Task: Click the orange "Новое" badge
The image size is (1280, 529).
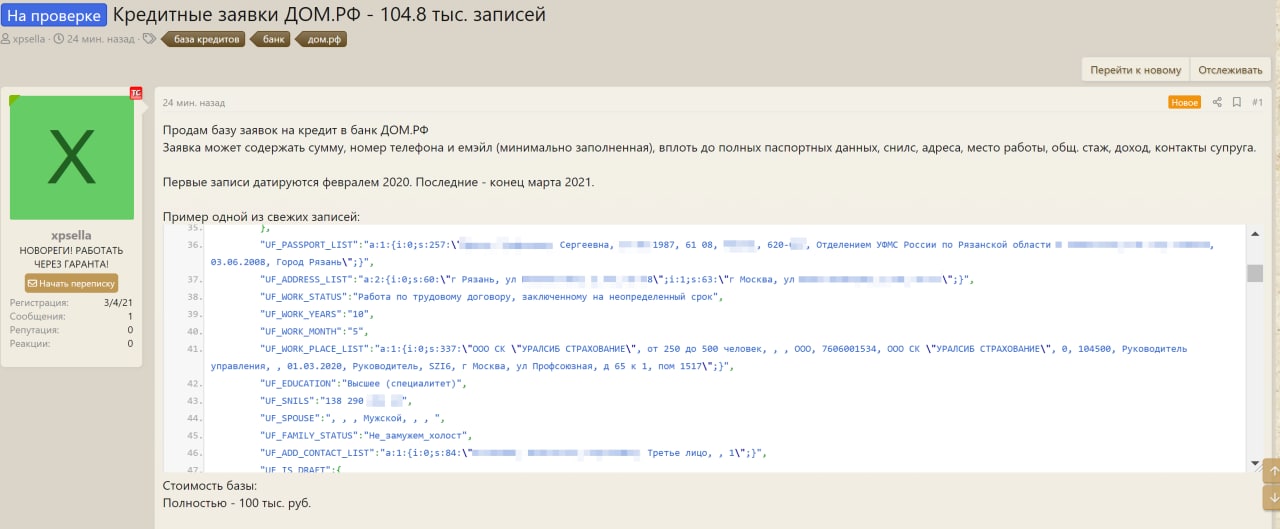Action: coord(1184,102)
